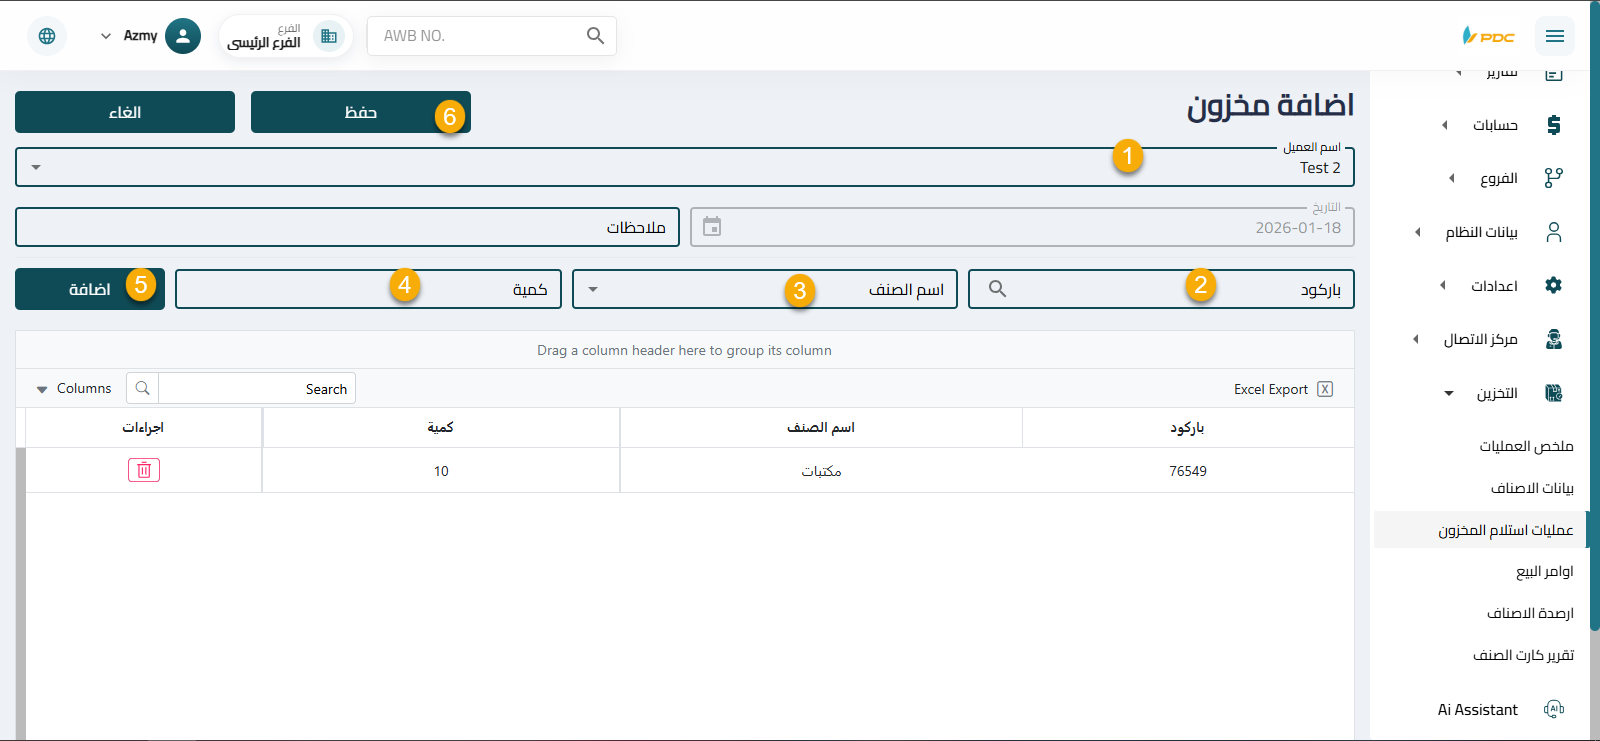
Task: Click the warehouse icon beside التخزين
Action: 1553,393
